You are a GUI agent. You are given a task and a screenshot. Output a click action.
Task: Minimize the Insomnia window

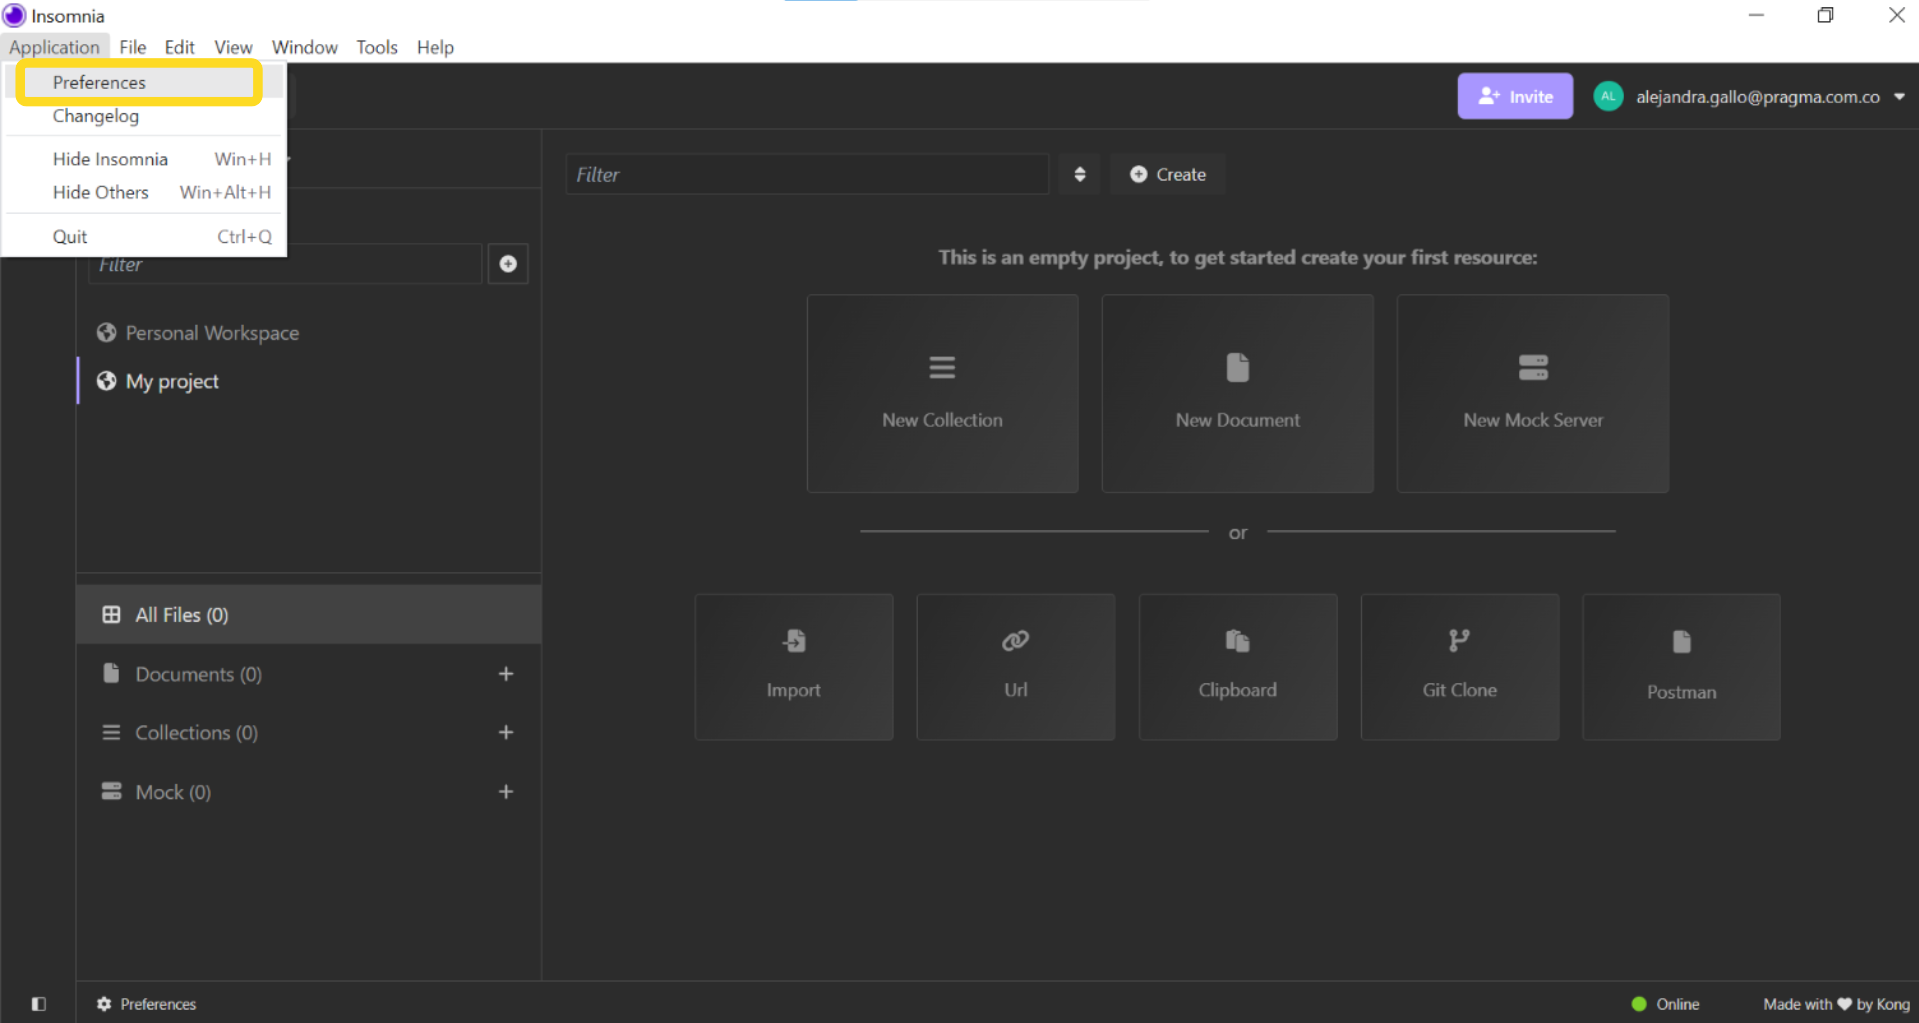click(x=1756, y=15)
